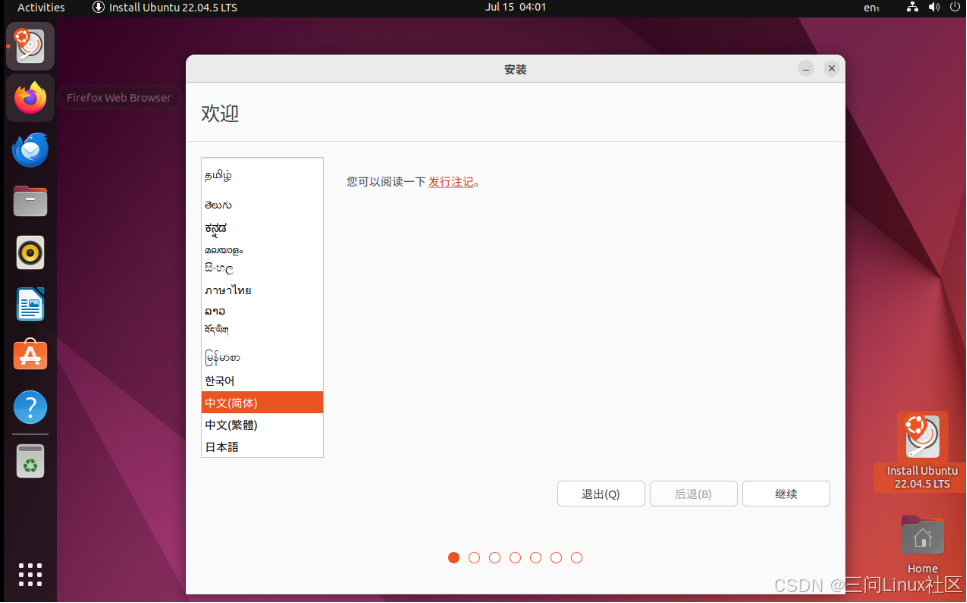The image size is (967, 603).
Task: Select සිංහල in the language list
Action: (262, 269)
